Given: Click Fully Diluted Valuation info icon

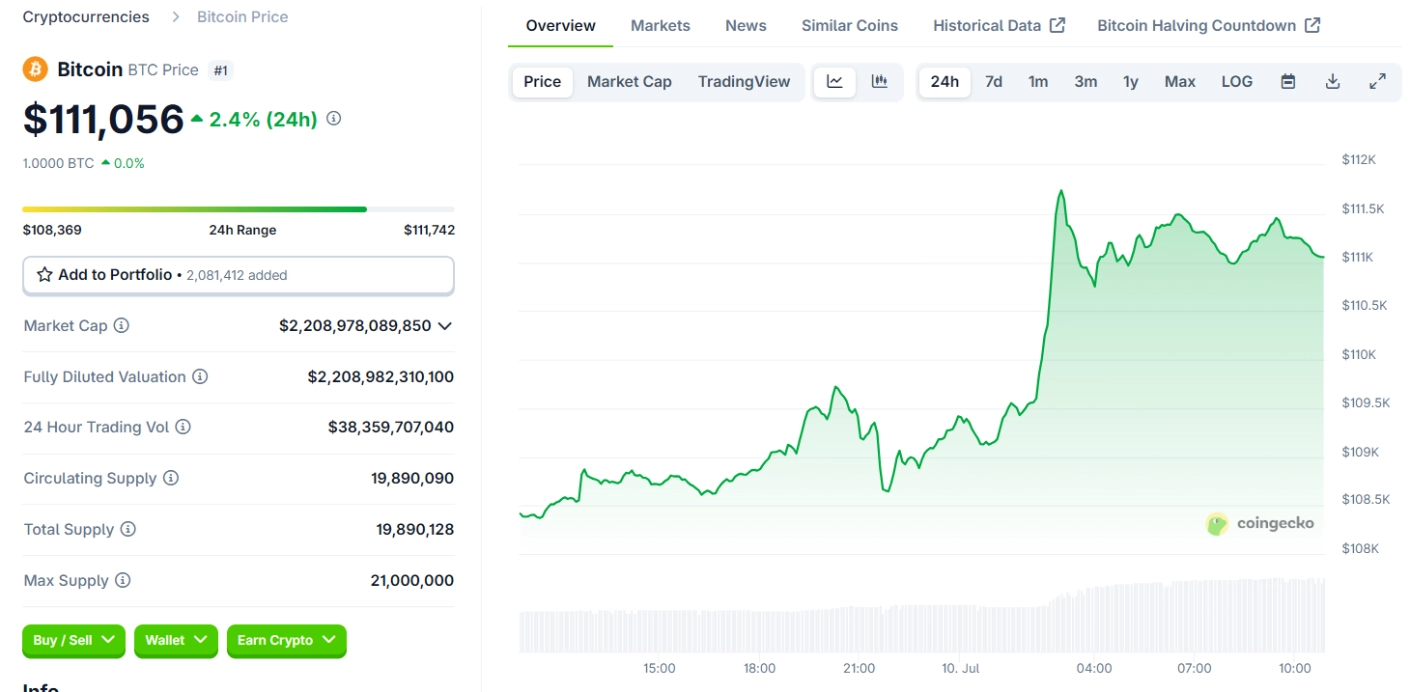Looking at the screenshot, I should click(x=200, y=376).
